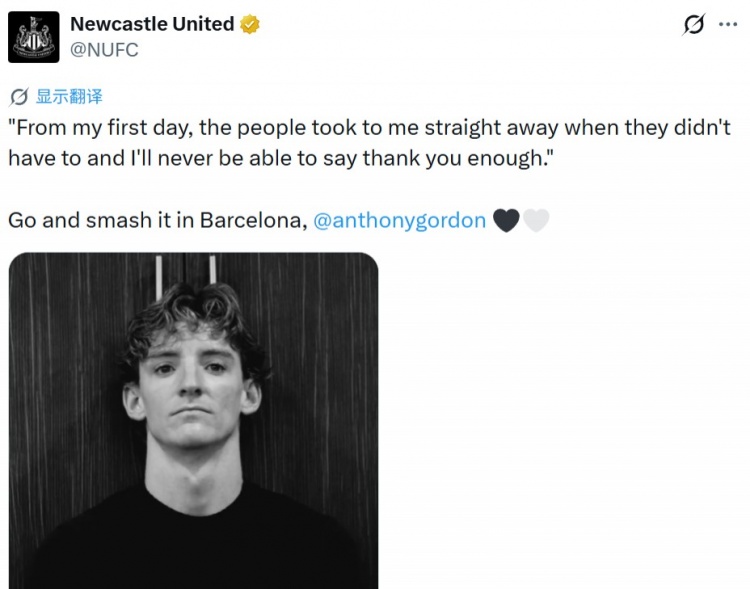Click the white heart emoji
This screenshot has width=750, height=589.
(536, 221)
